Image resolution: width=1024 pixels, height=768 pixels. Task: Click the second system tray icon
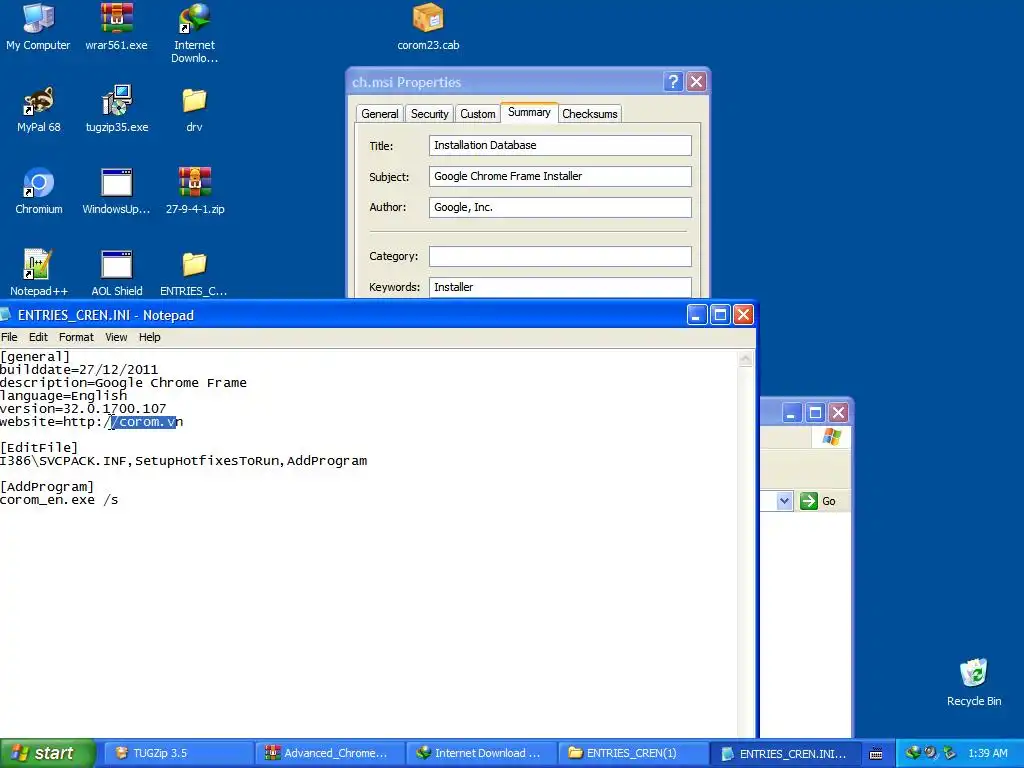[x=930, y=753]
